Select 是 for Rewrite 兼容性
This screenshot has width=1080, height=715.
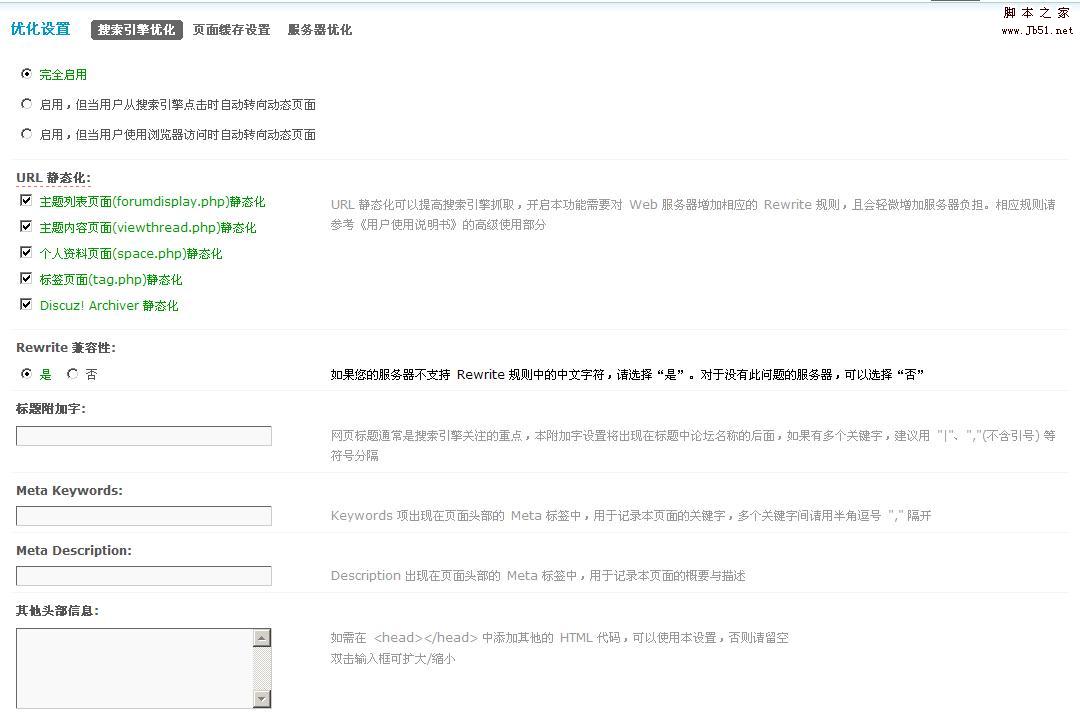click(x=26, y=373)
